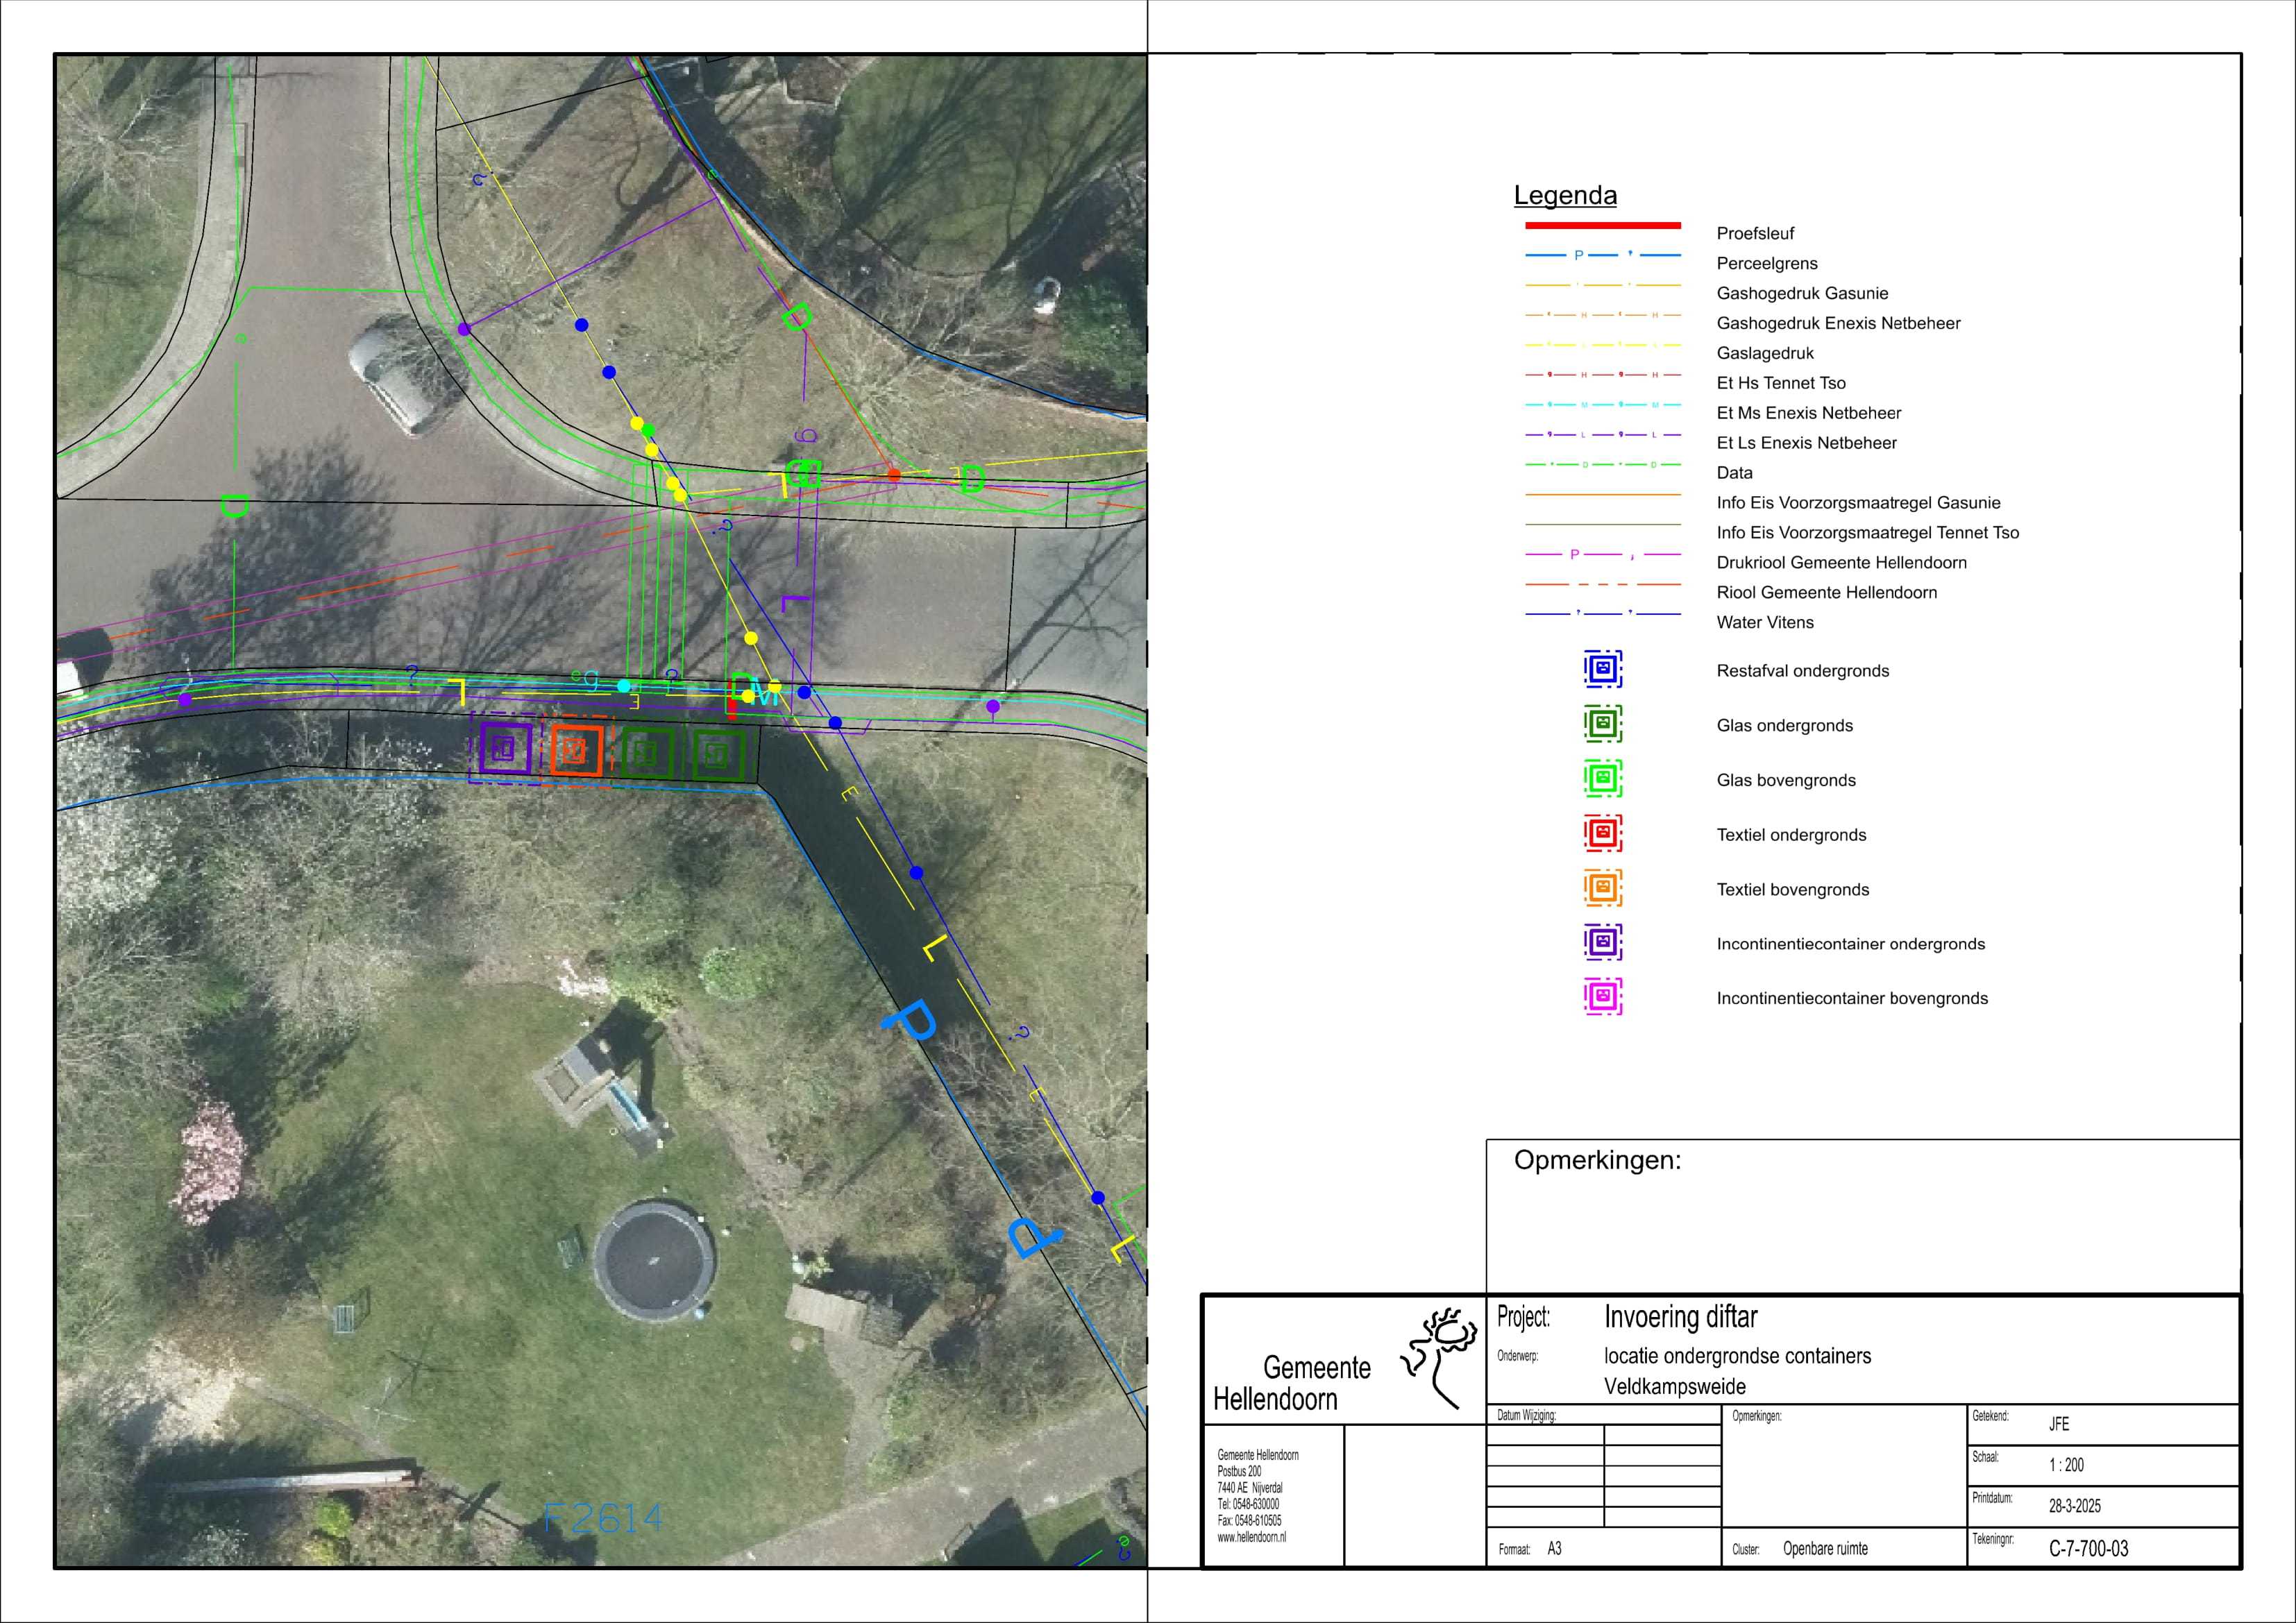Click the Legenda heading

click(1565, 196)
